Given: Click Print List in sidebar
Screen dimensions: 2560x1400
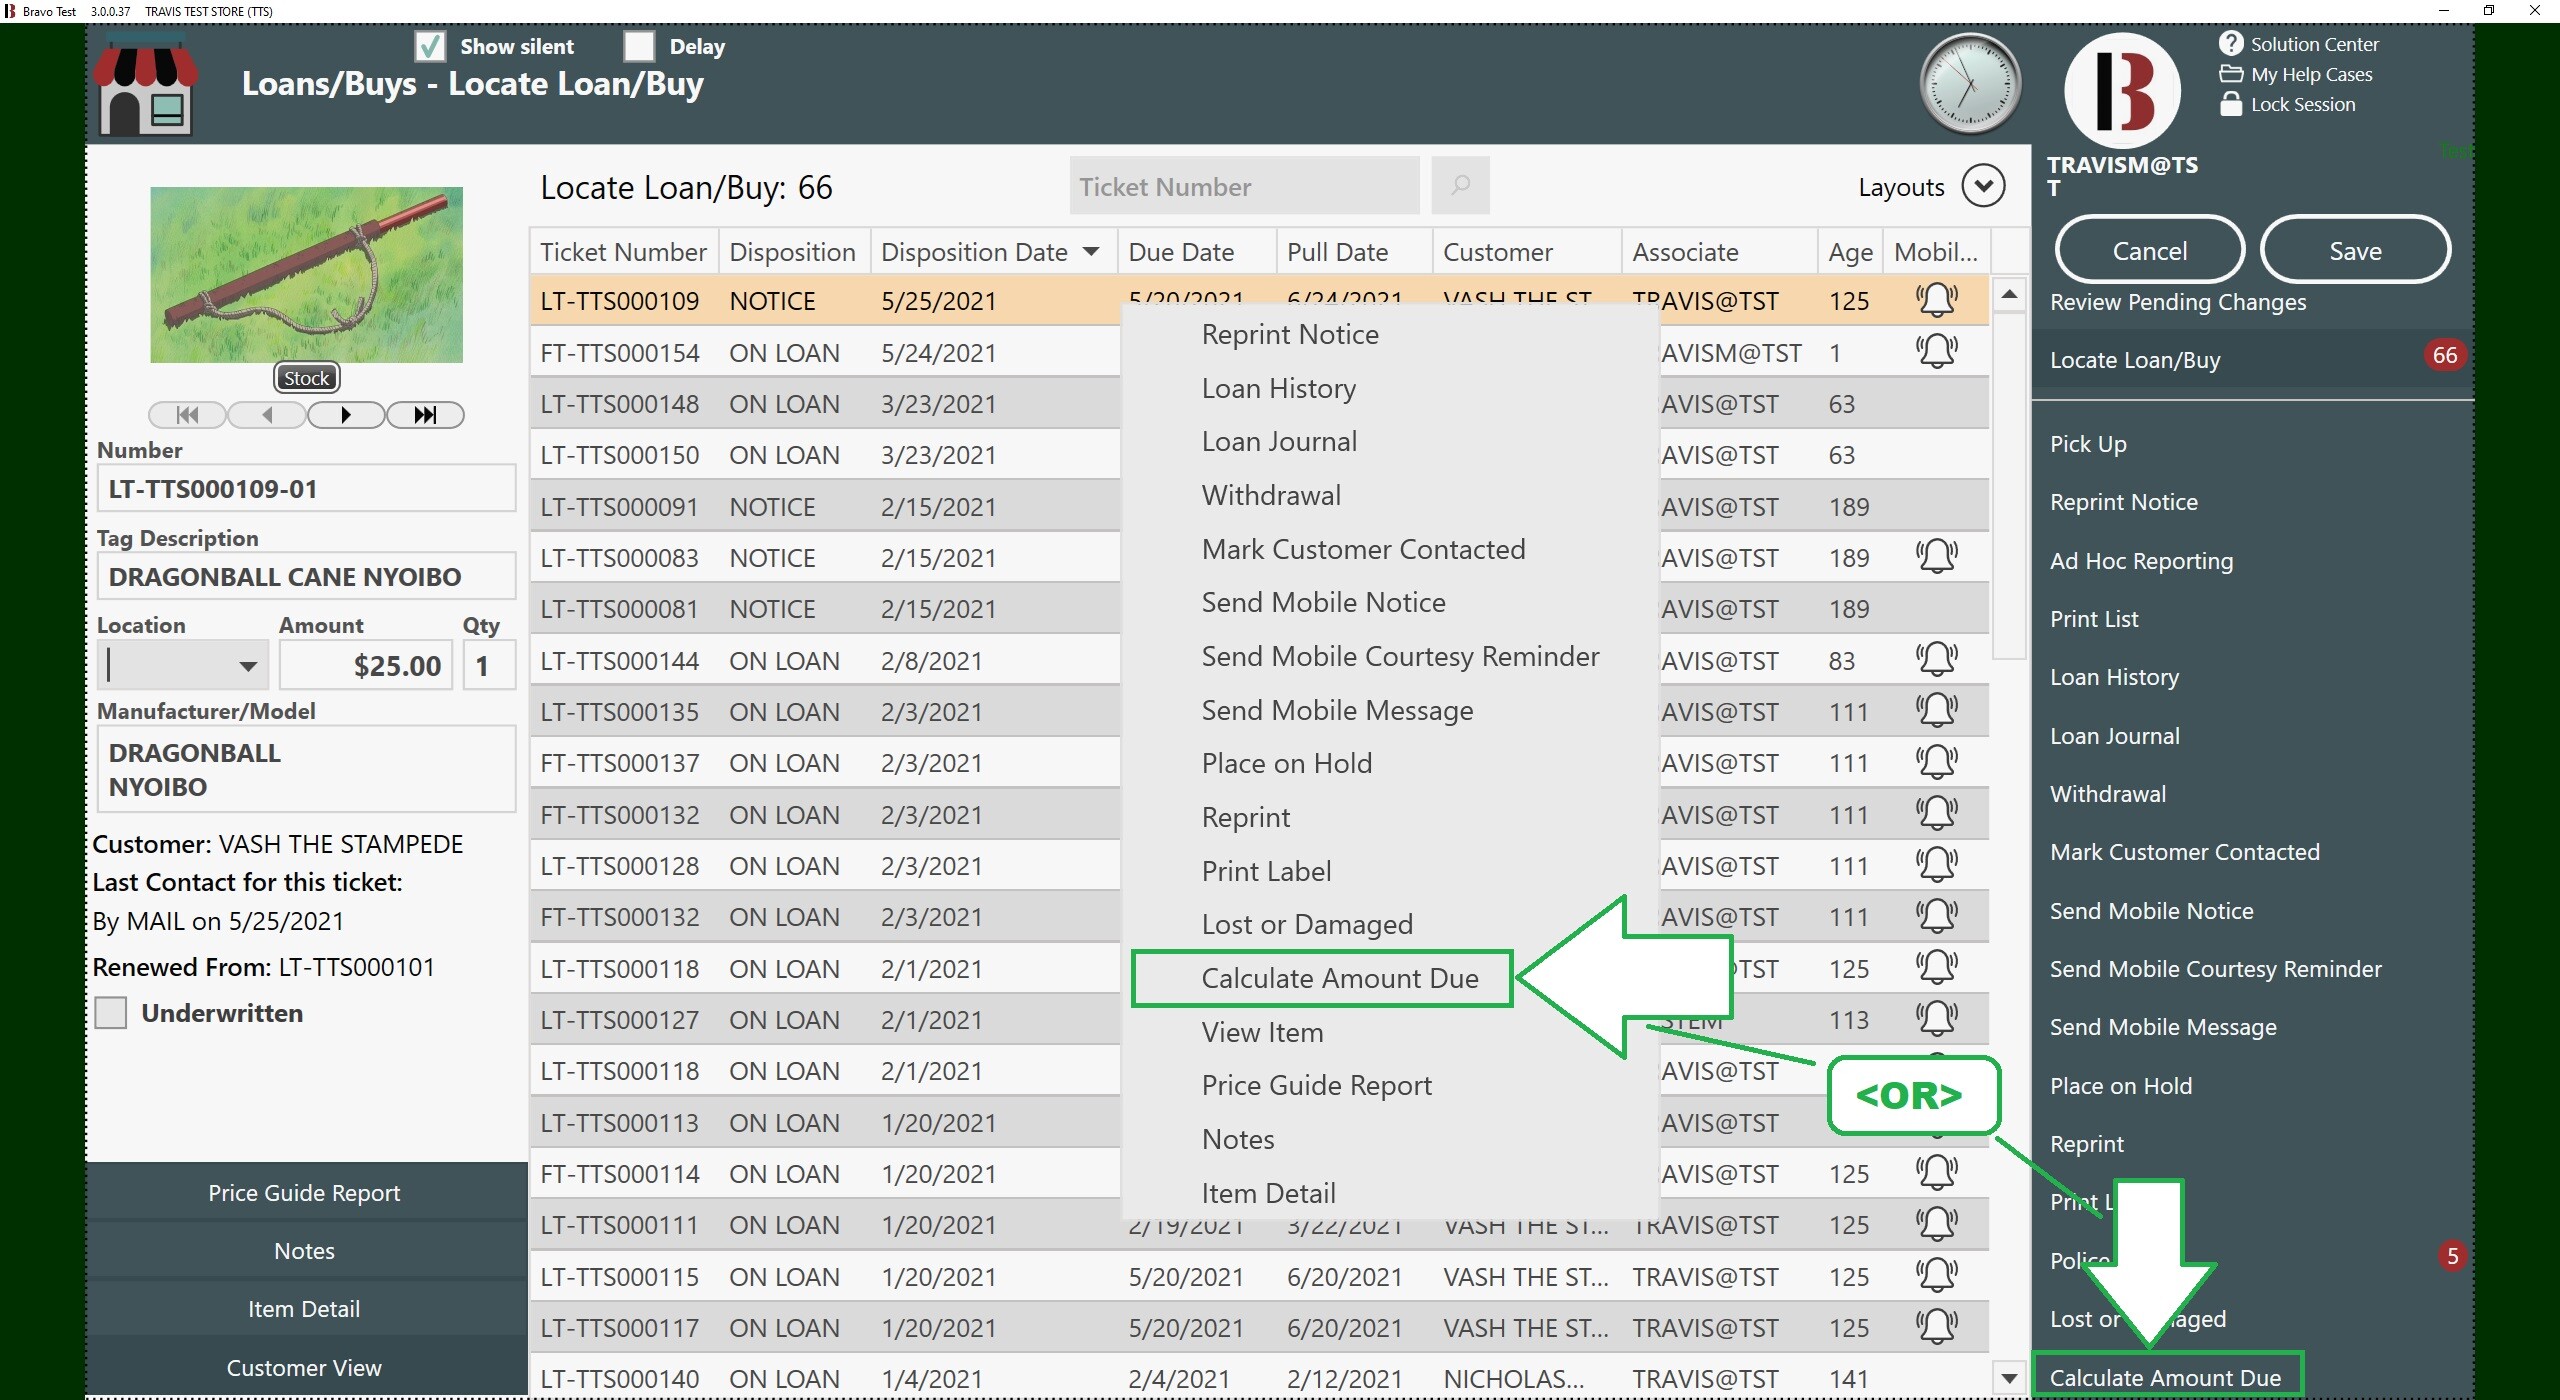Looking at the screenshot, I should pos(2094,619).
